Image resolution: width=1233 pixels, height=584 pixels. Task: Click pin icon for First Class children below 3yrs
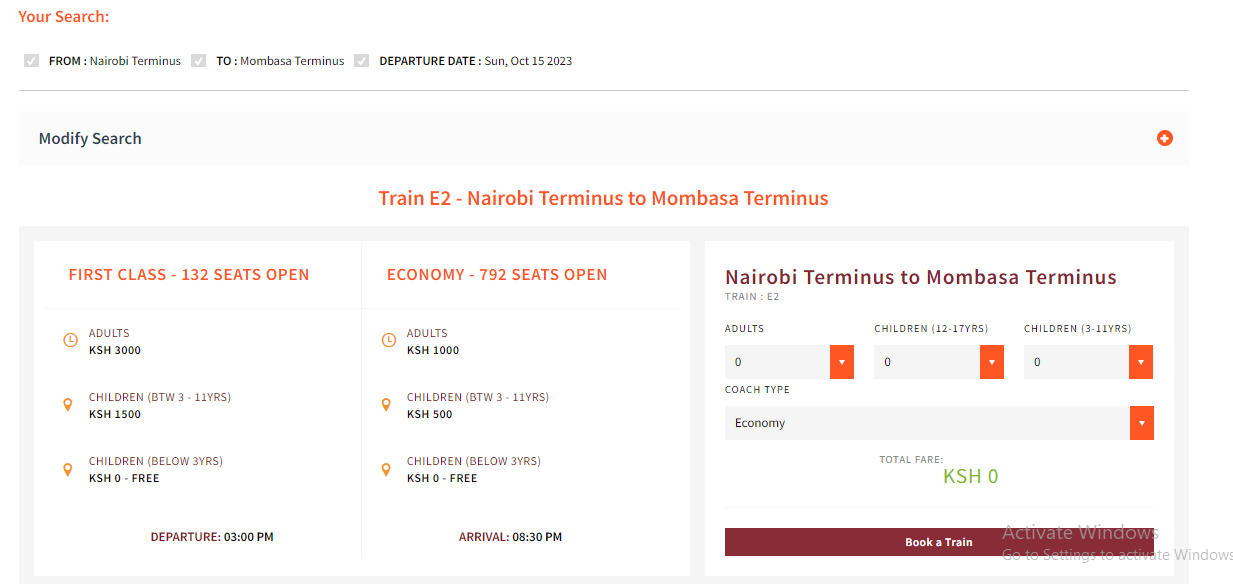click(x=68, y=469)
